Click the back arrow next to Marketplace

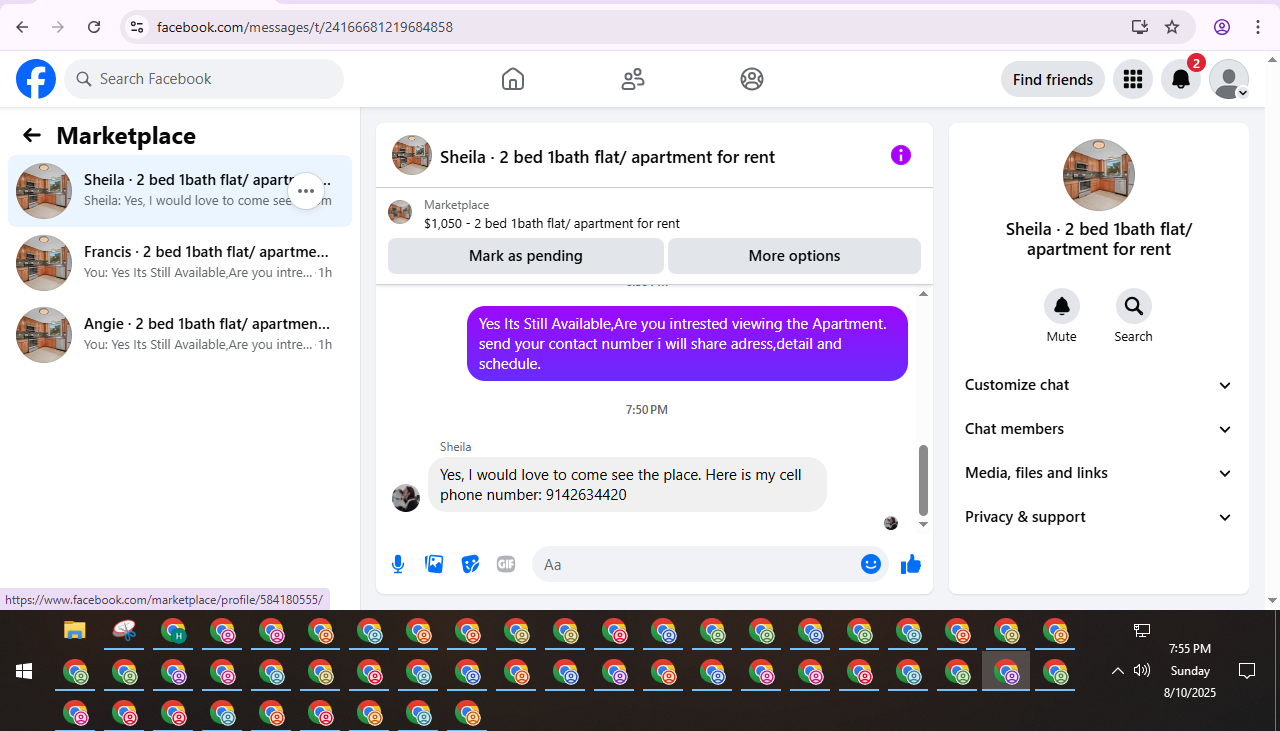point(32,136)
